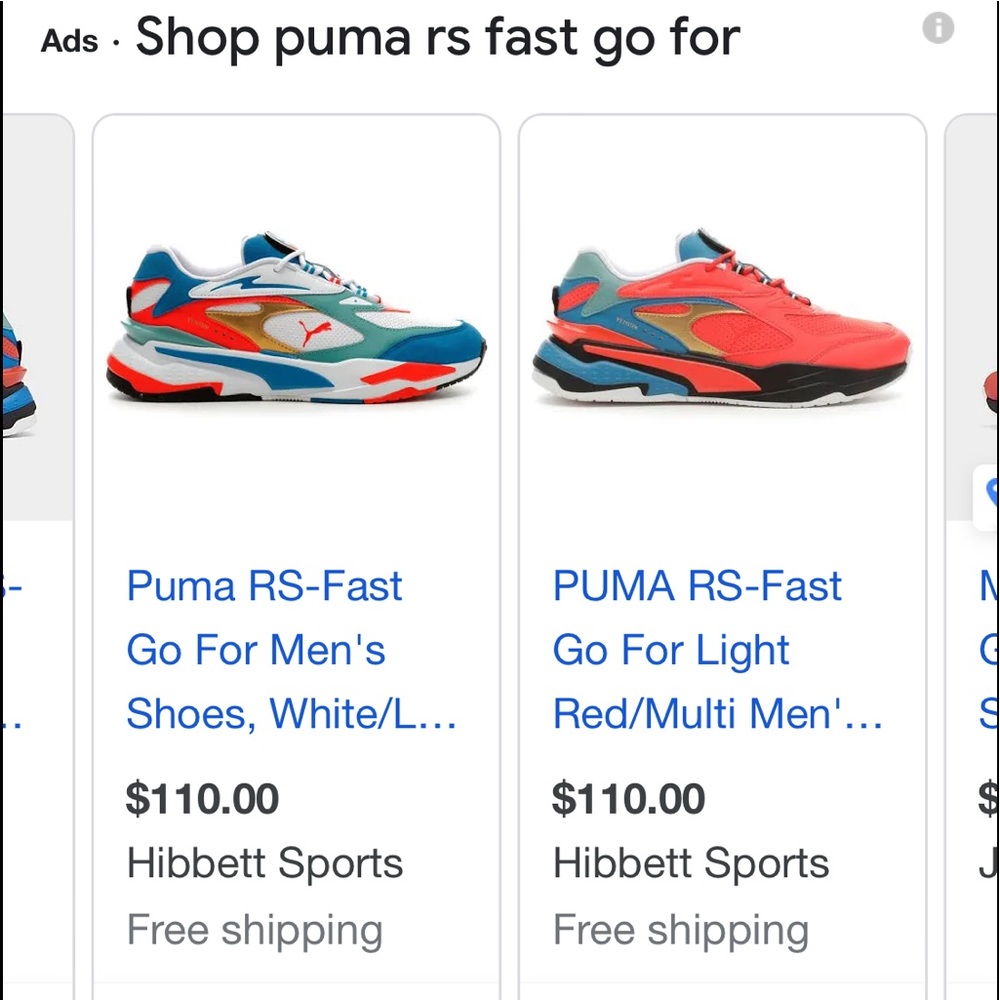This screenshot has height=1000, width=1000.
Task: Click the $110.00 price on the first listing
Action: (202, 798)
